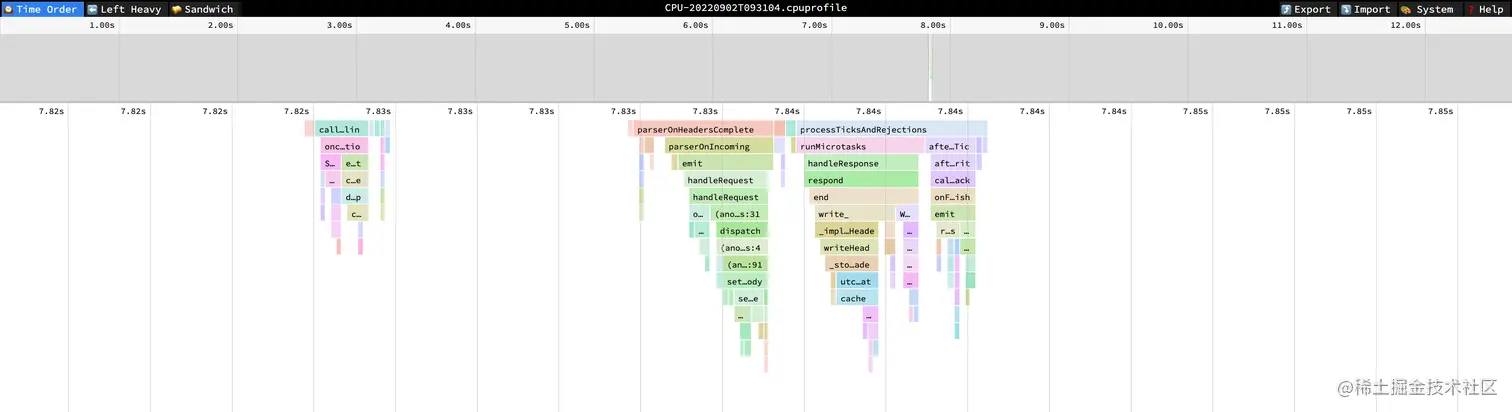1512x412 pixels.
Task: Select the onF…ish frame
Action: click(953, 197)
